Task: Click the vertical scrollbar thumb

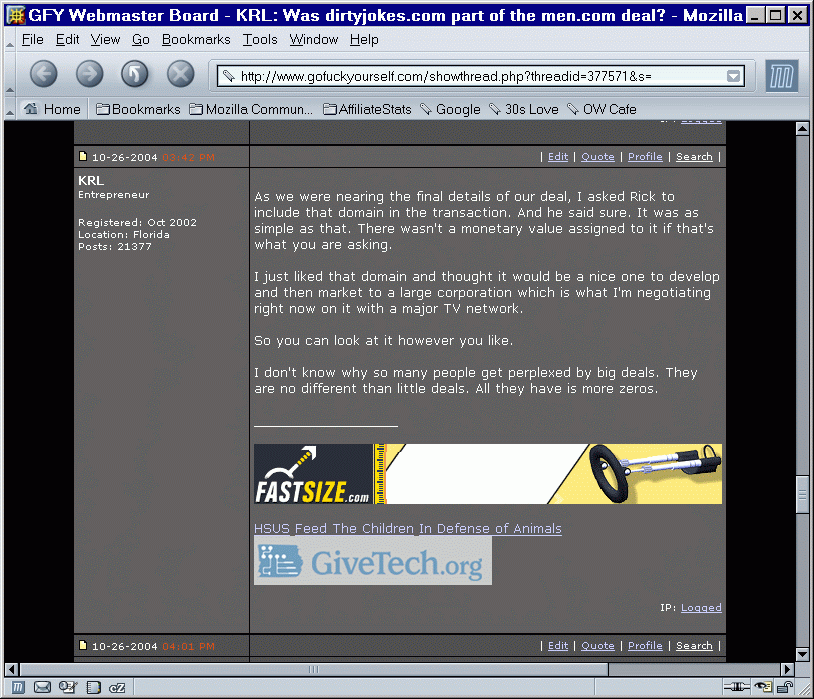Action: point(802,494)
